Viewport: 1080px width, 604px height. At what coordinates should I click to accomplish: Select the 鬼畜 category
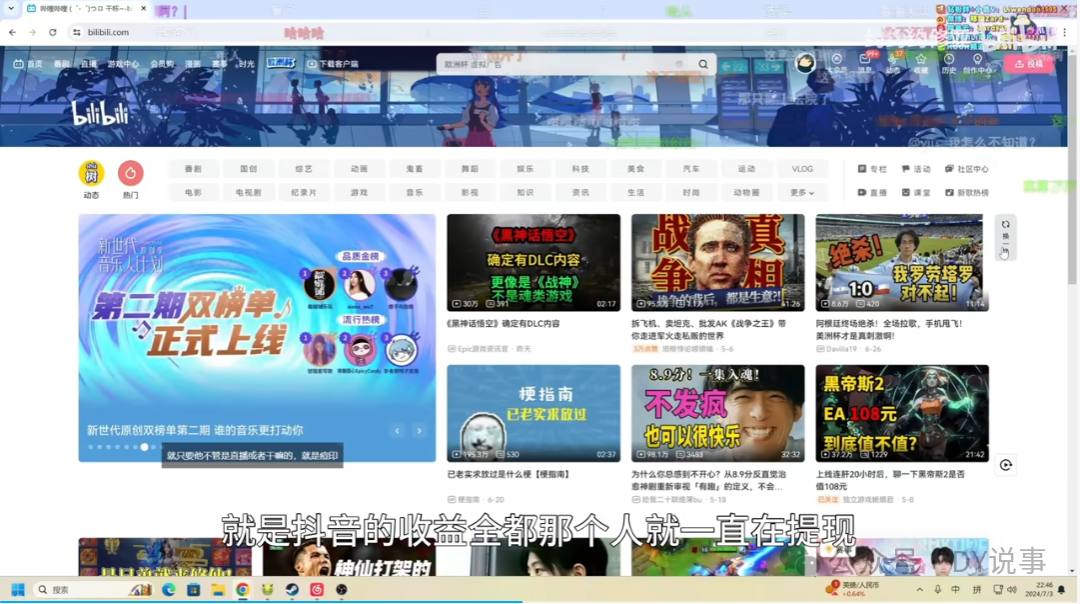point(415,169)
